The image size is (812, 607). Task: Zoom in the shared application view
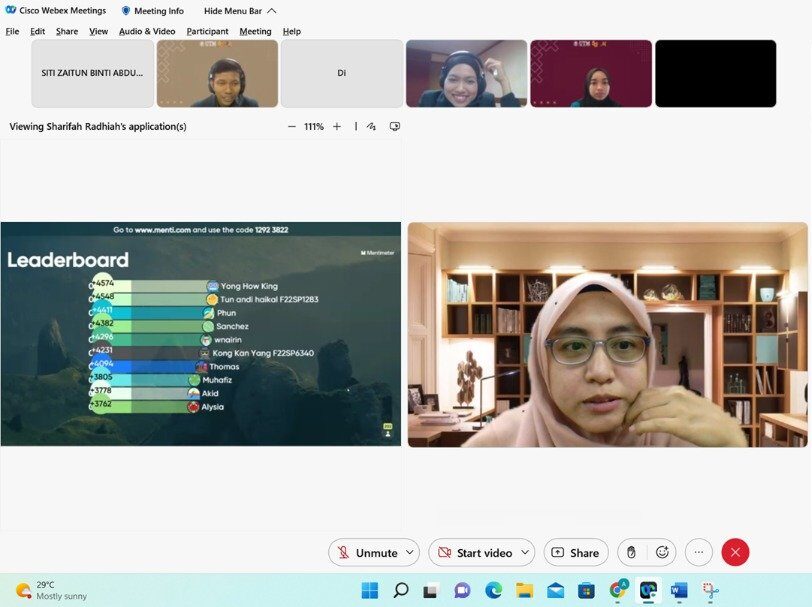(x=337, y=127)
